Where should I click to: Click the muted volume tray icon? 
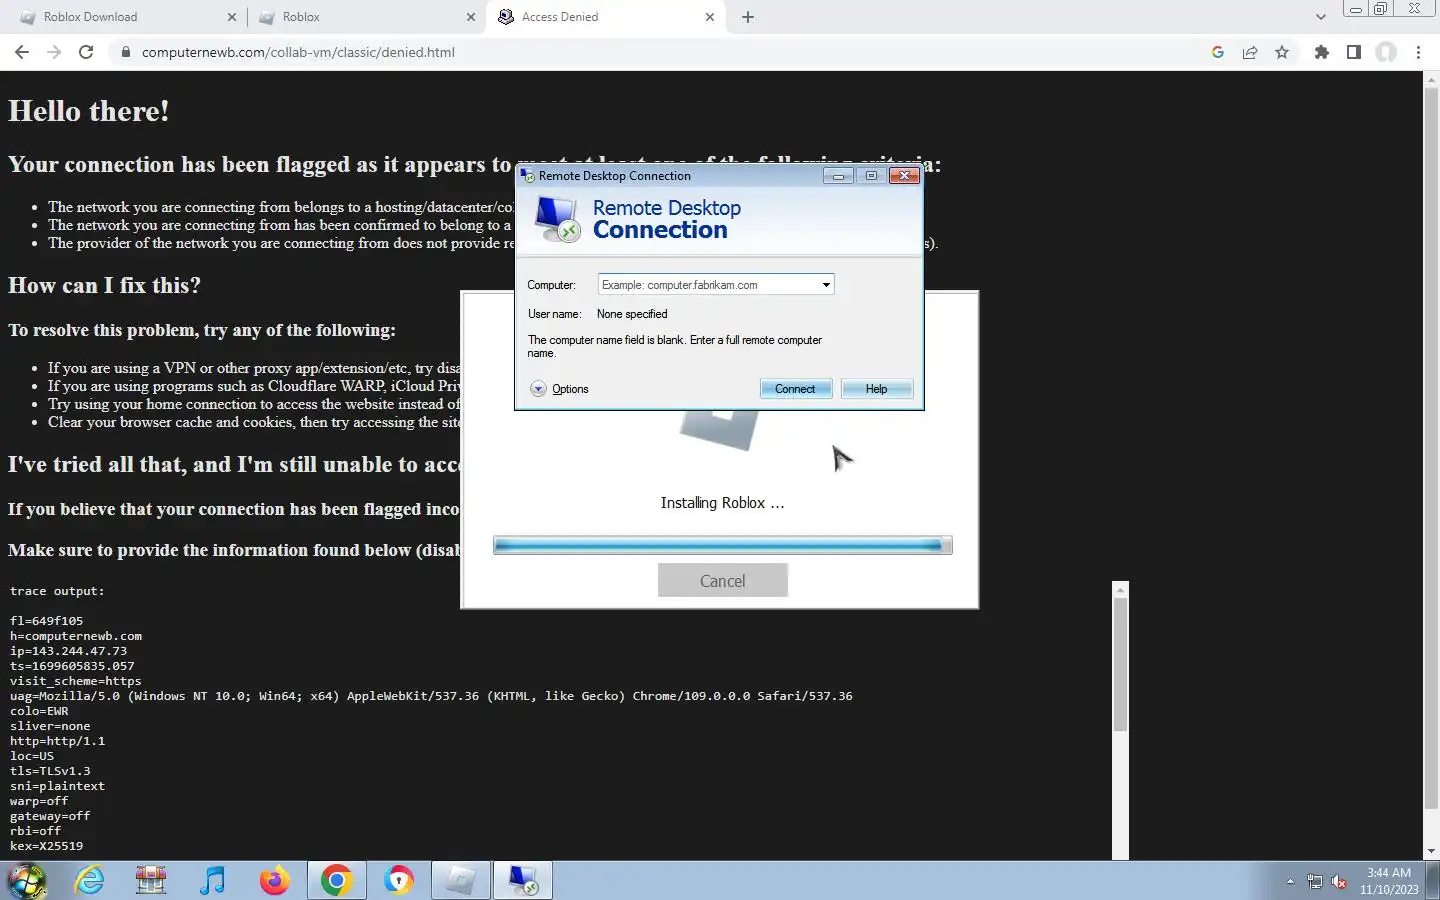(x=1339, y=881)
